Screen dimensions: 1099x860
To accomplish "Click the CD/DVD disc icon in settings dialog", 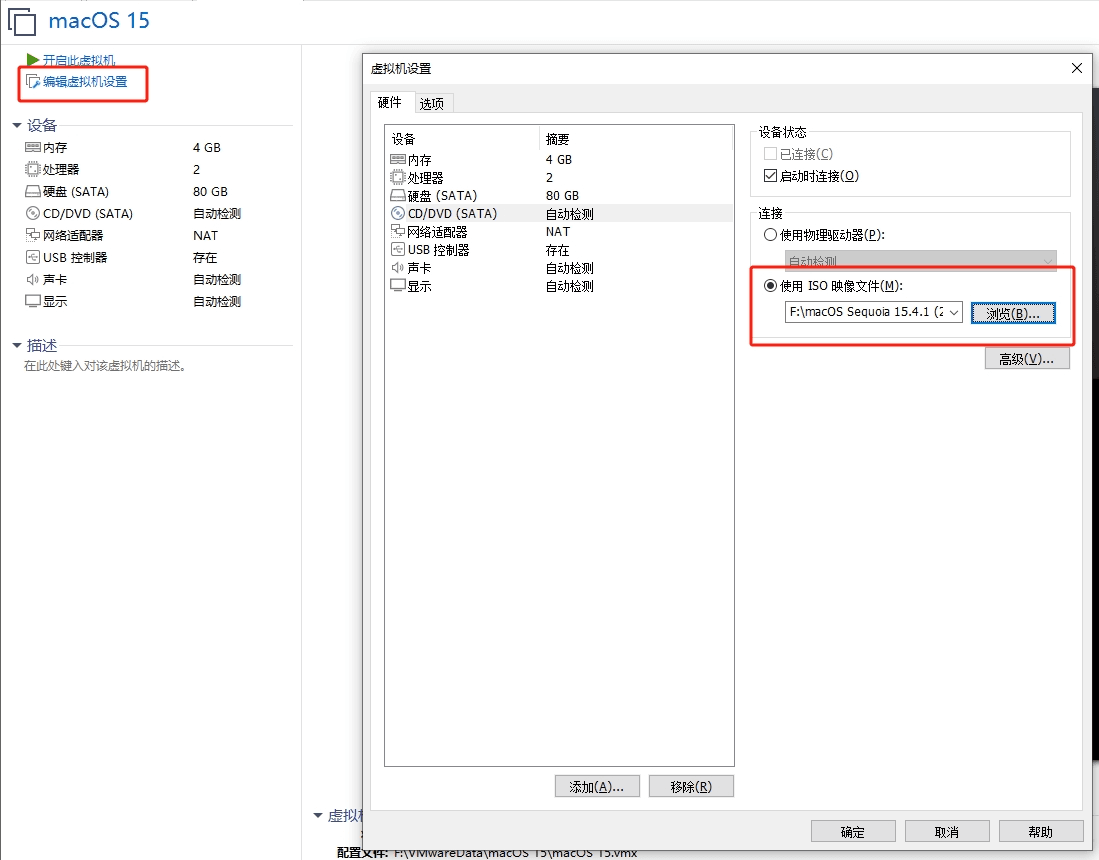I will (x=398, y=213).
